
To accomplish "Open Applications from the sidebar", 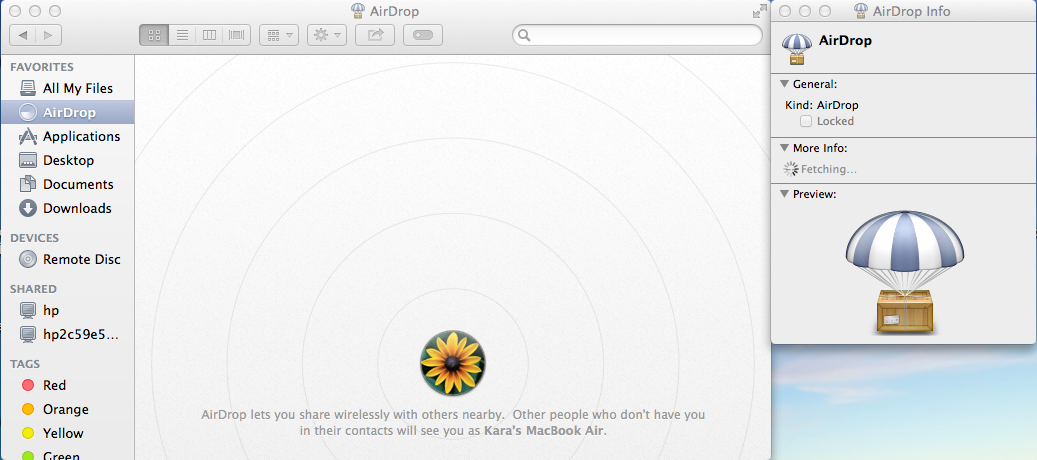I will coord(67,136).
